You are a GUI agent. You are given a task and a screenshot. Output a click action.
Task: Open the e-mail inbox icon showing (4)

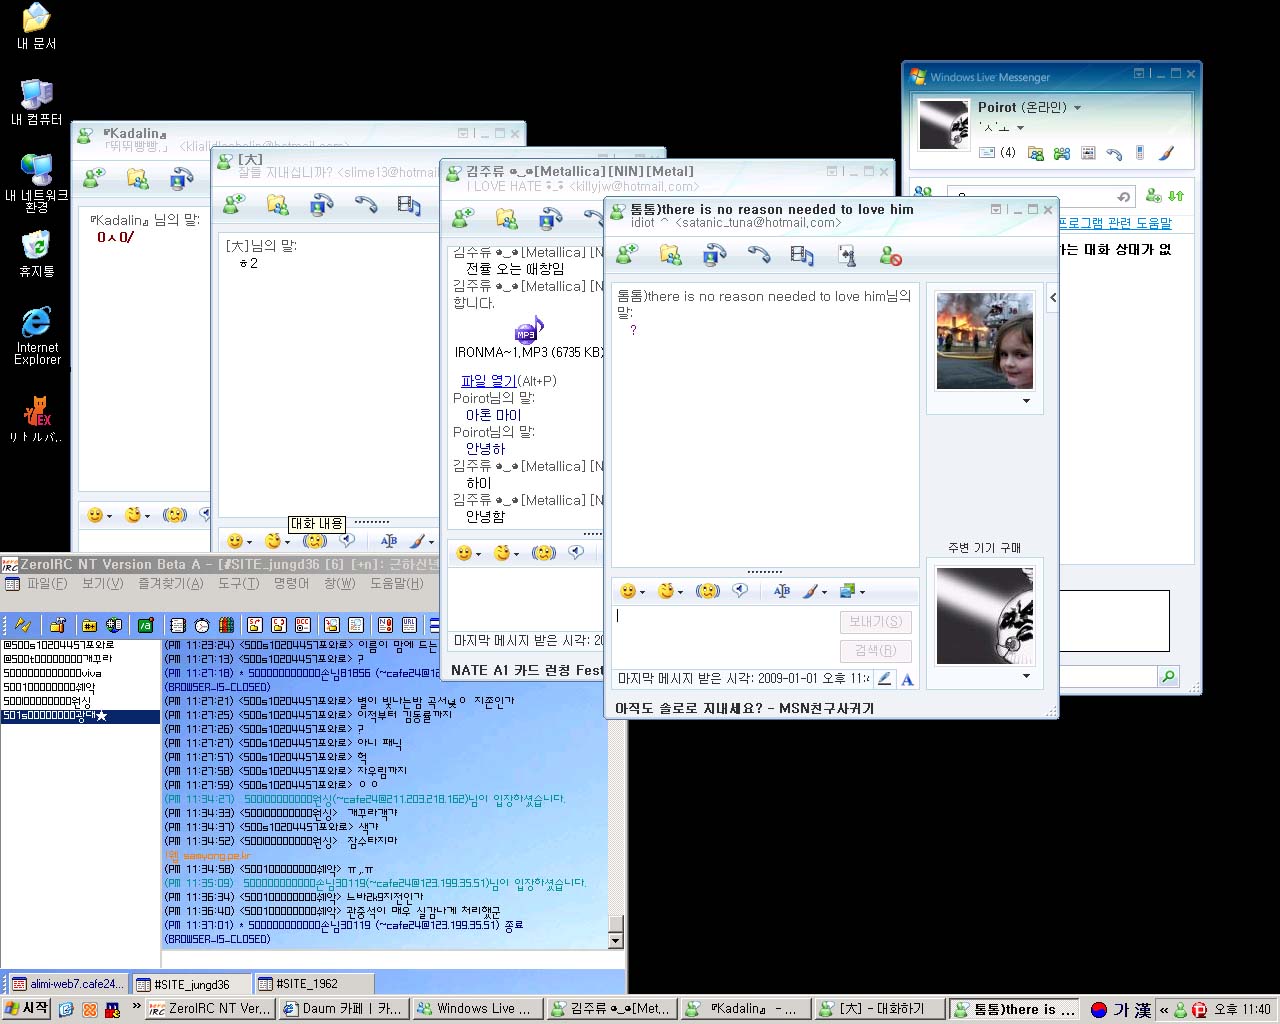click(997, 153)
